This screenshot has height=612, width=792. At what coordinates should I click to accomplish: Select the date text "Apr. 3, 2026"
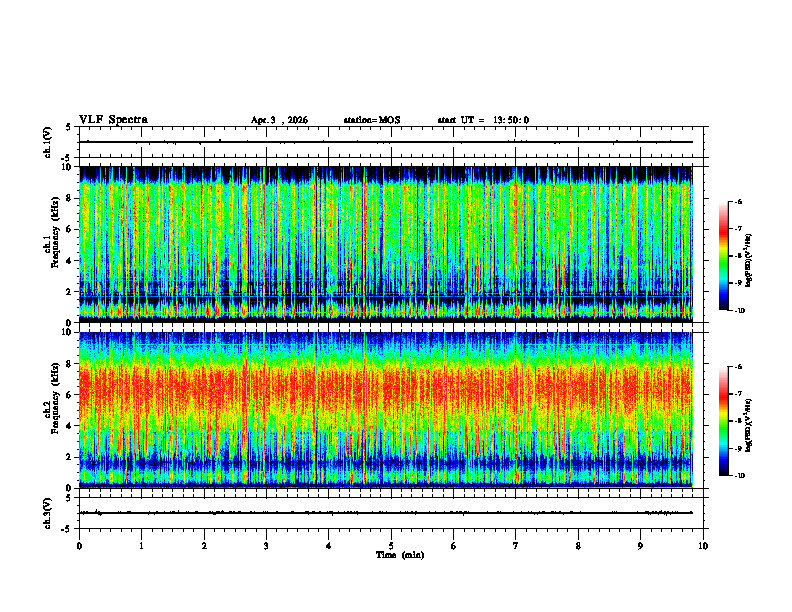coord(279,120)
